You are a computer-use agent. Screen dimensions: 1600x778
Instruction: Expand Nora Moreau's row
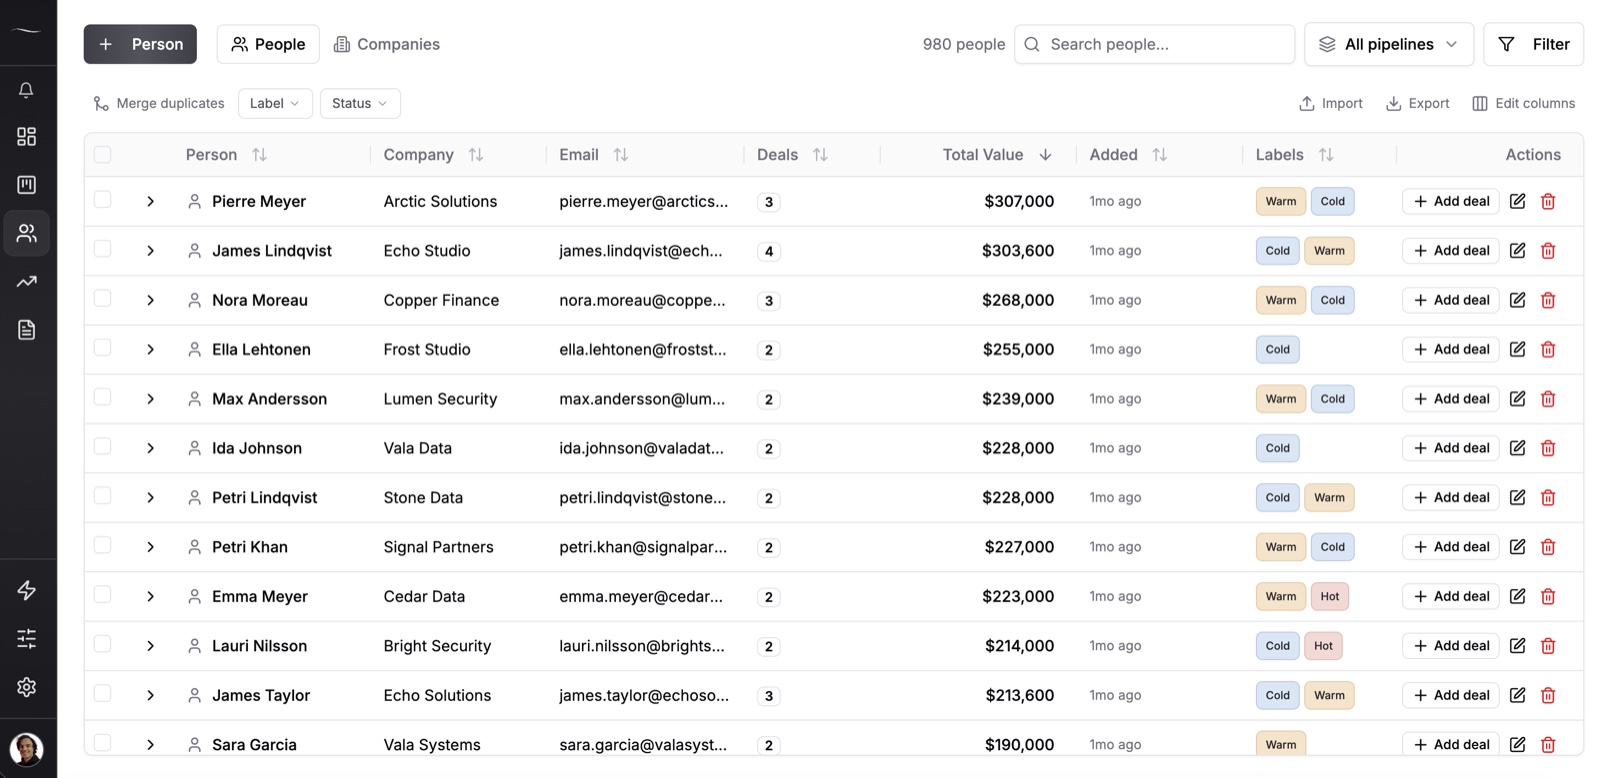point(150,300)
